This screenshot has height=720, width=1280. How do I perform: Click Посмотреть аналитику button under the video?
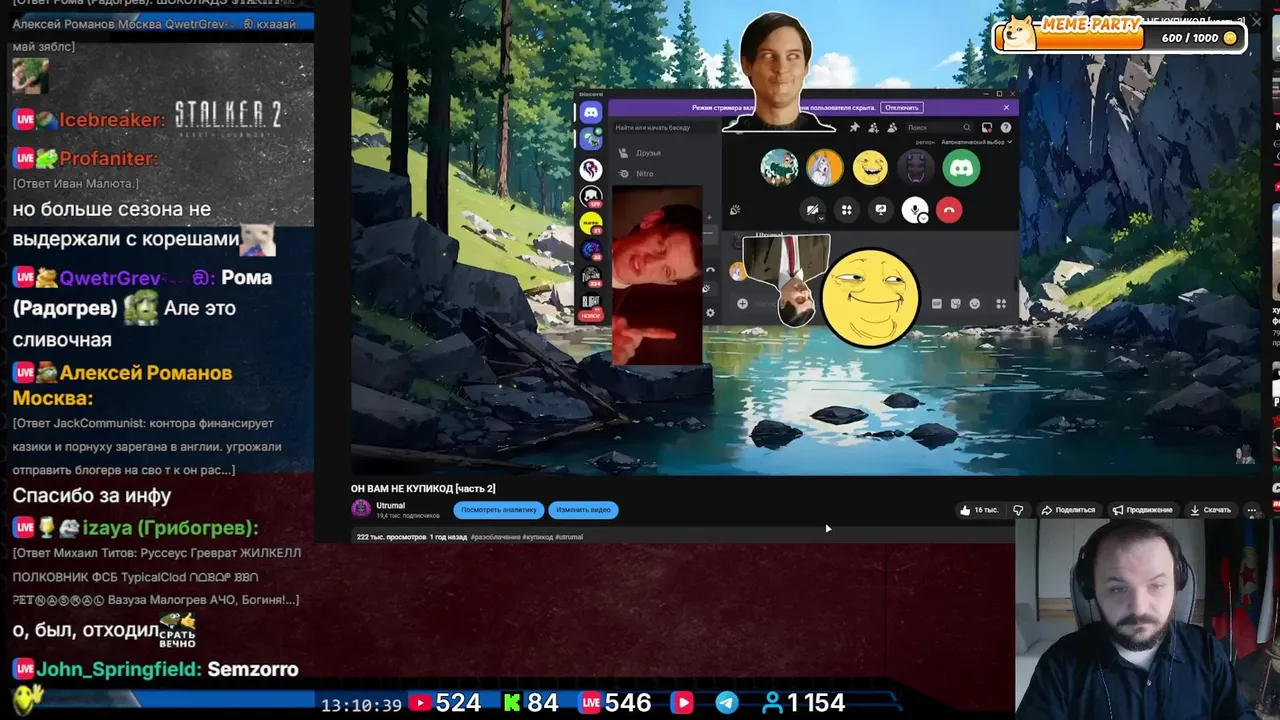tap(499, 510)
